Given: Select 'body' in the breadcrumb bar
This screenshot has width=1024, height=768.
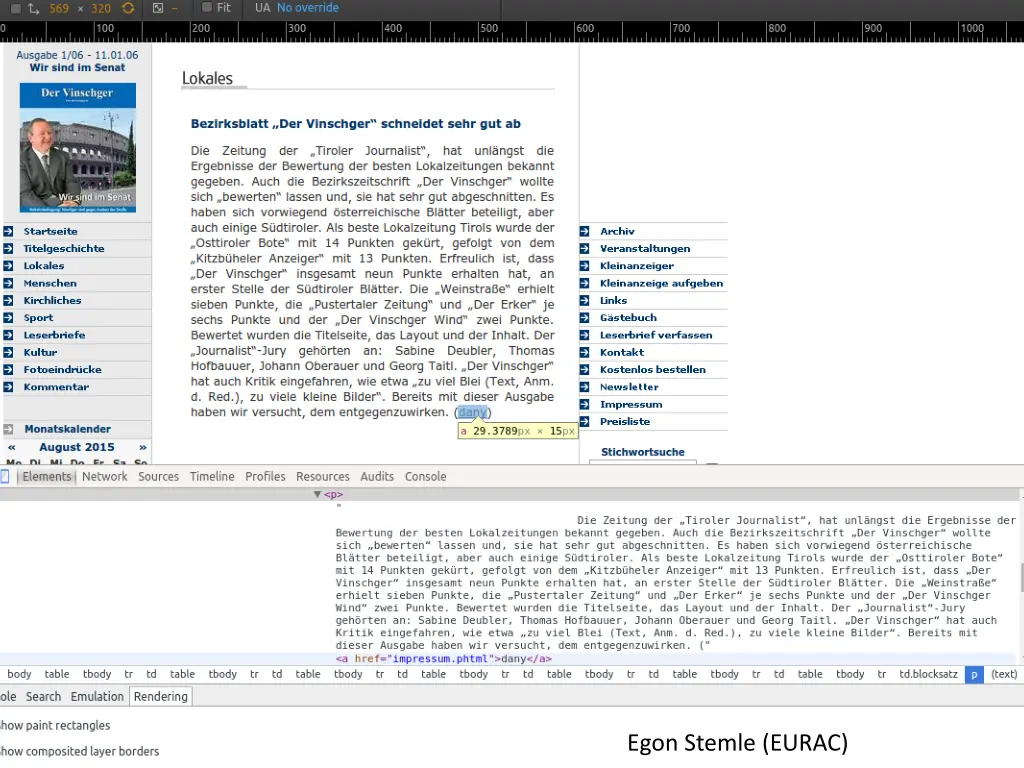Looking at the screenshot, I should click(19, 674).
